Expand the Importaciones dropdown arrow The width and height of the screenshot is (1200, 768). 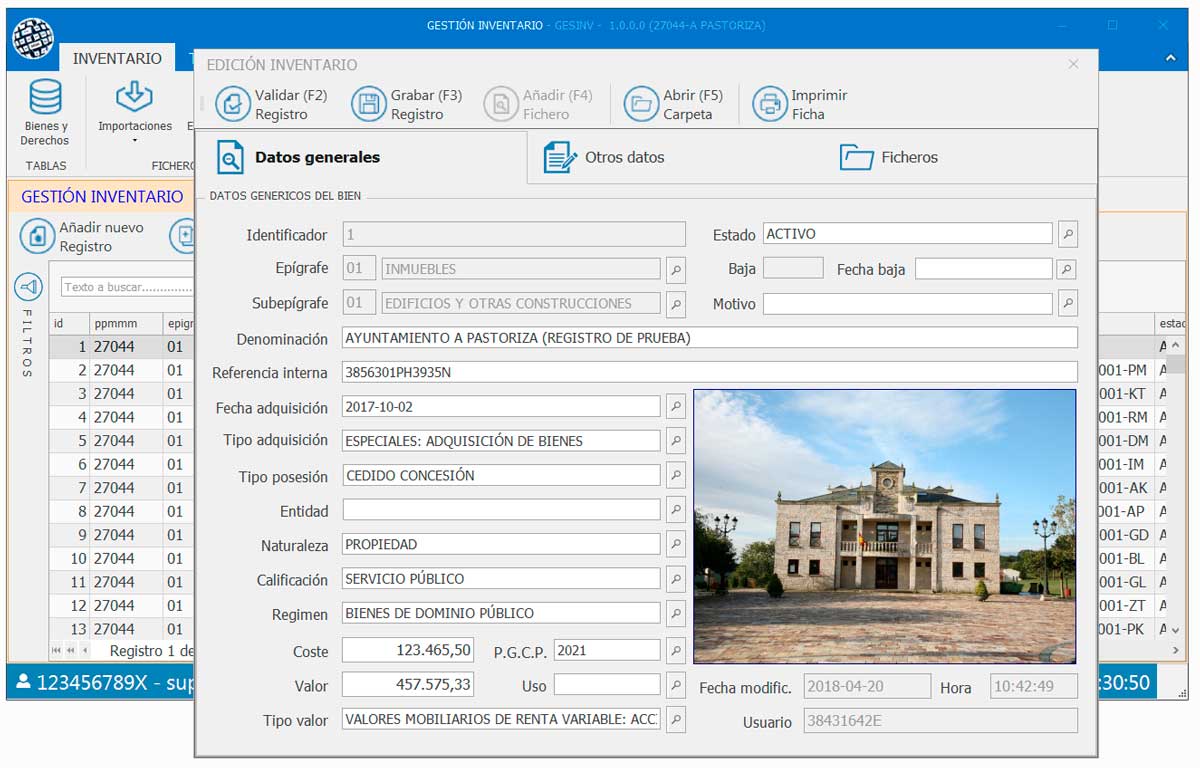(x=134, y=141)
